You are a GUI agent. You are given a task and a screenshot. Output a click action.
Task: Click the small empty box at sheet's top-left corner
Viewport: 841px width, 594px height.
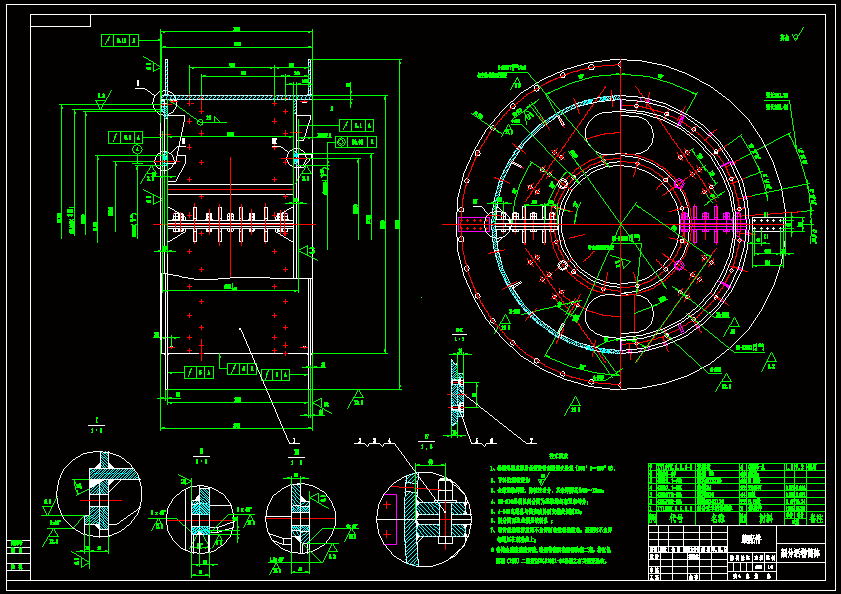(61, 20)
